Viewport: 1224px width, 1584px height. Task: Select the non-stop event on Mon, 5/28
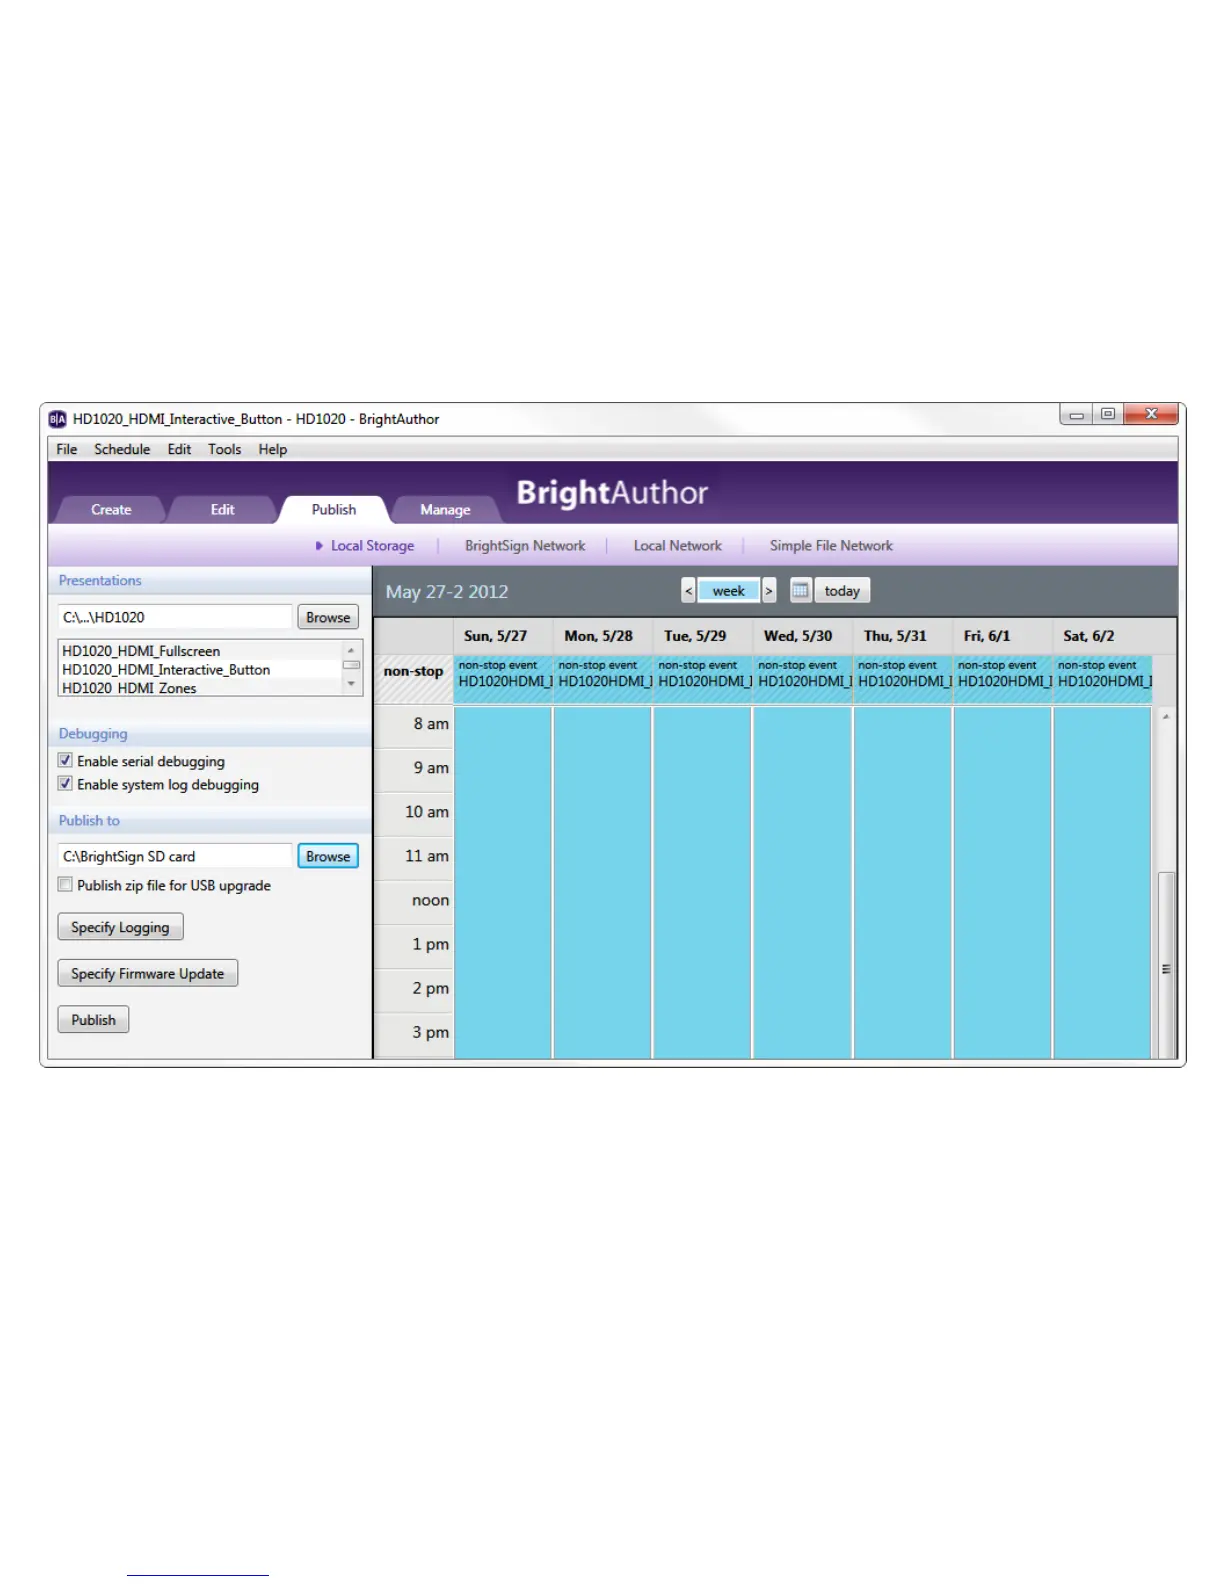click(x=603, y=679)
